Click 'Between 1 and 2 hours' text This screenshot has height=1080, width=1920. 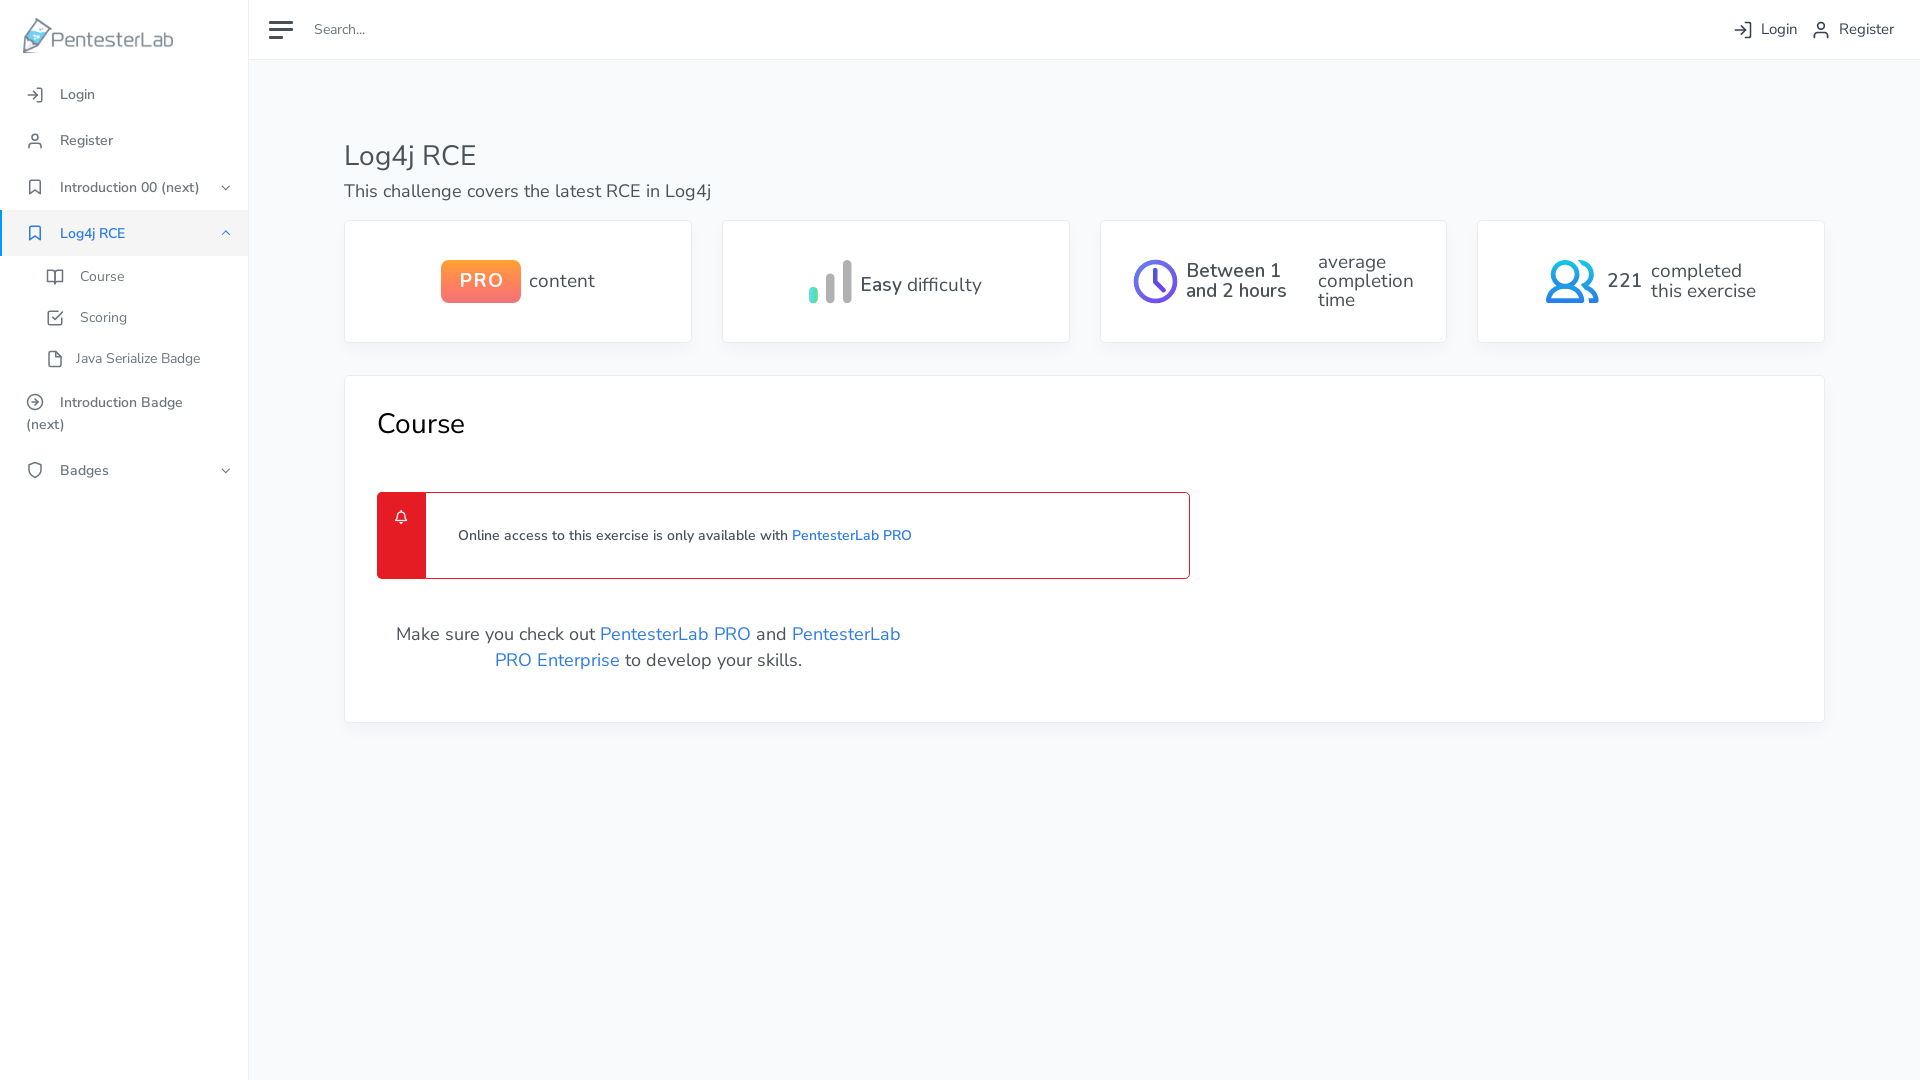tap(1236, 281)
